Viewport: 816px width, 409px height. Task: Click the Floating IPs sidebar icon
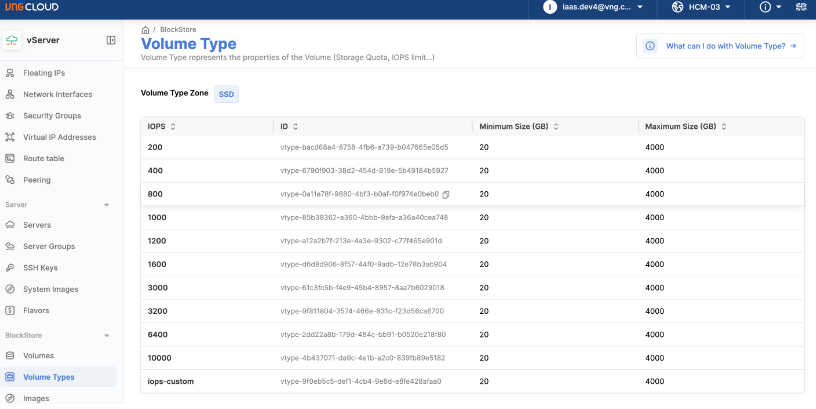tap(10, 73)
